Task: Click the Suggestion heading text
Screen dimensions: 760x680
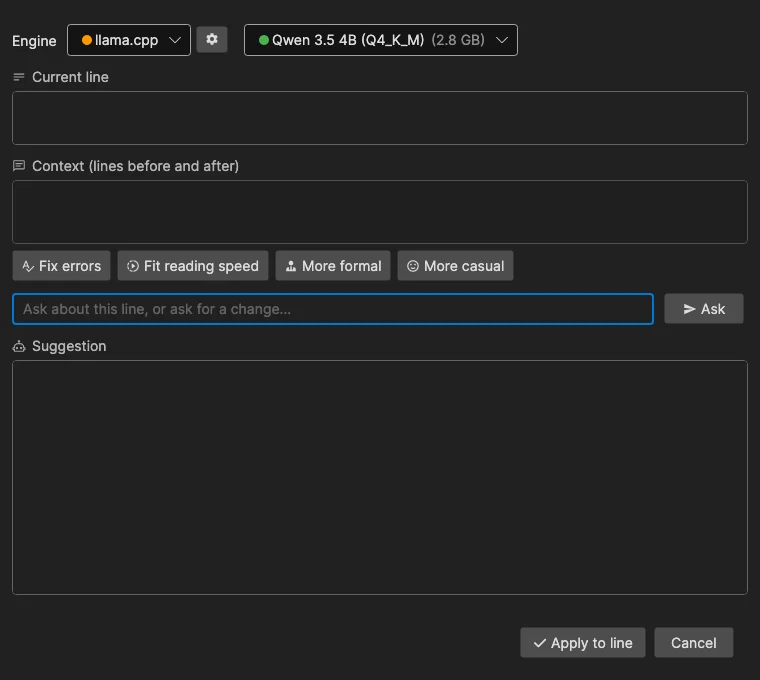Action: pos(69,346)
